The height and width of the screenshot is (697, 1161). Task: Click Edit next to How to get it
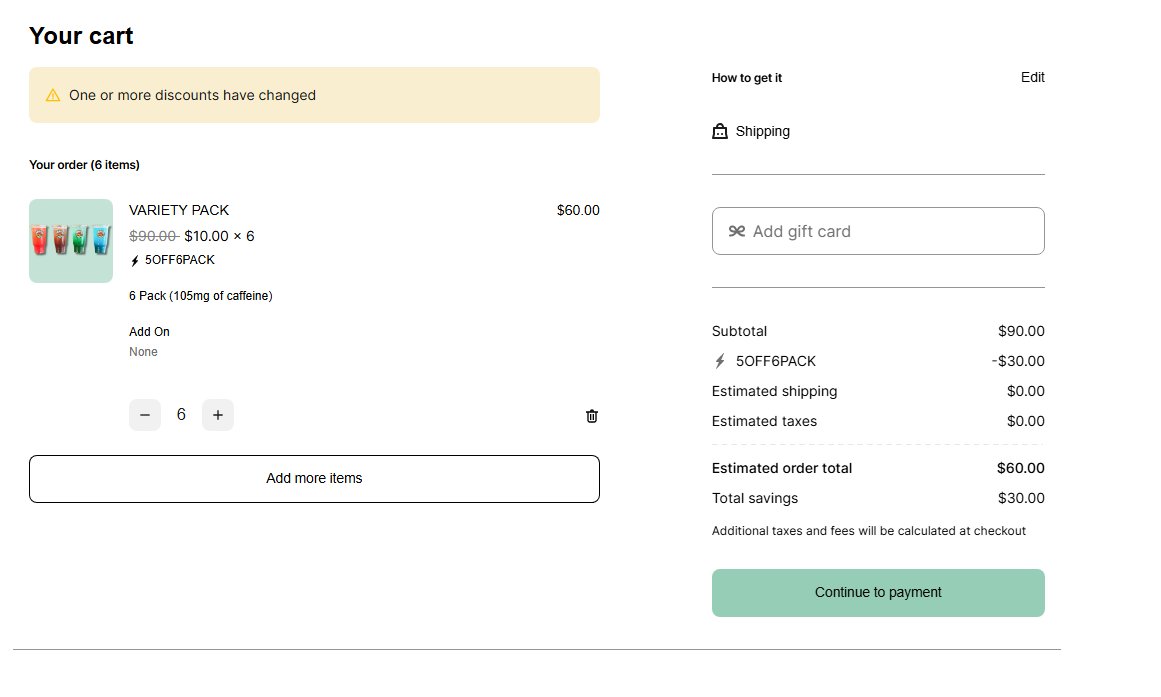click(1032, 77)
